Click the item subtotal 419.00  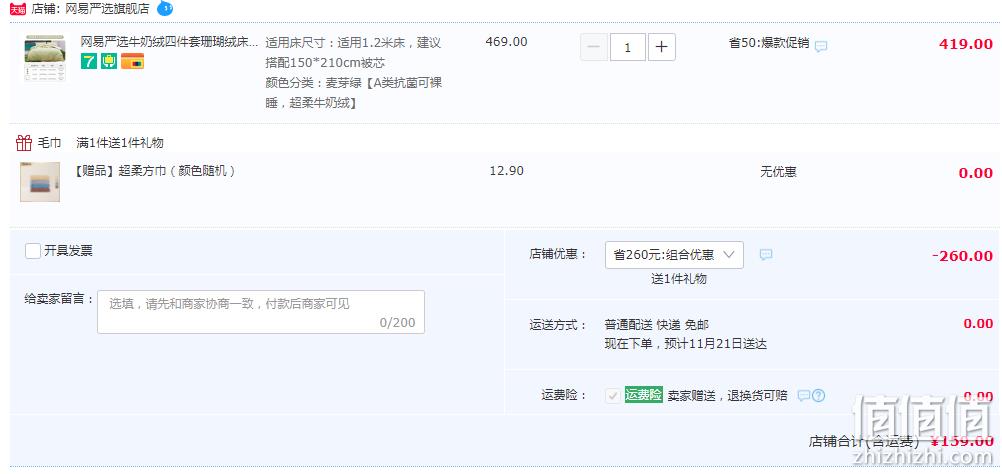(966, 44)
